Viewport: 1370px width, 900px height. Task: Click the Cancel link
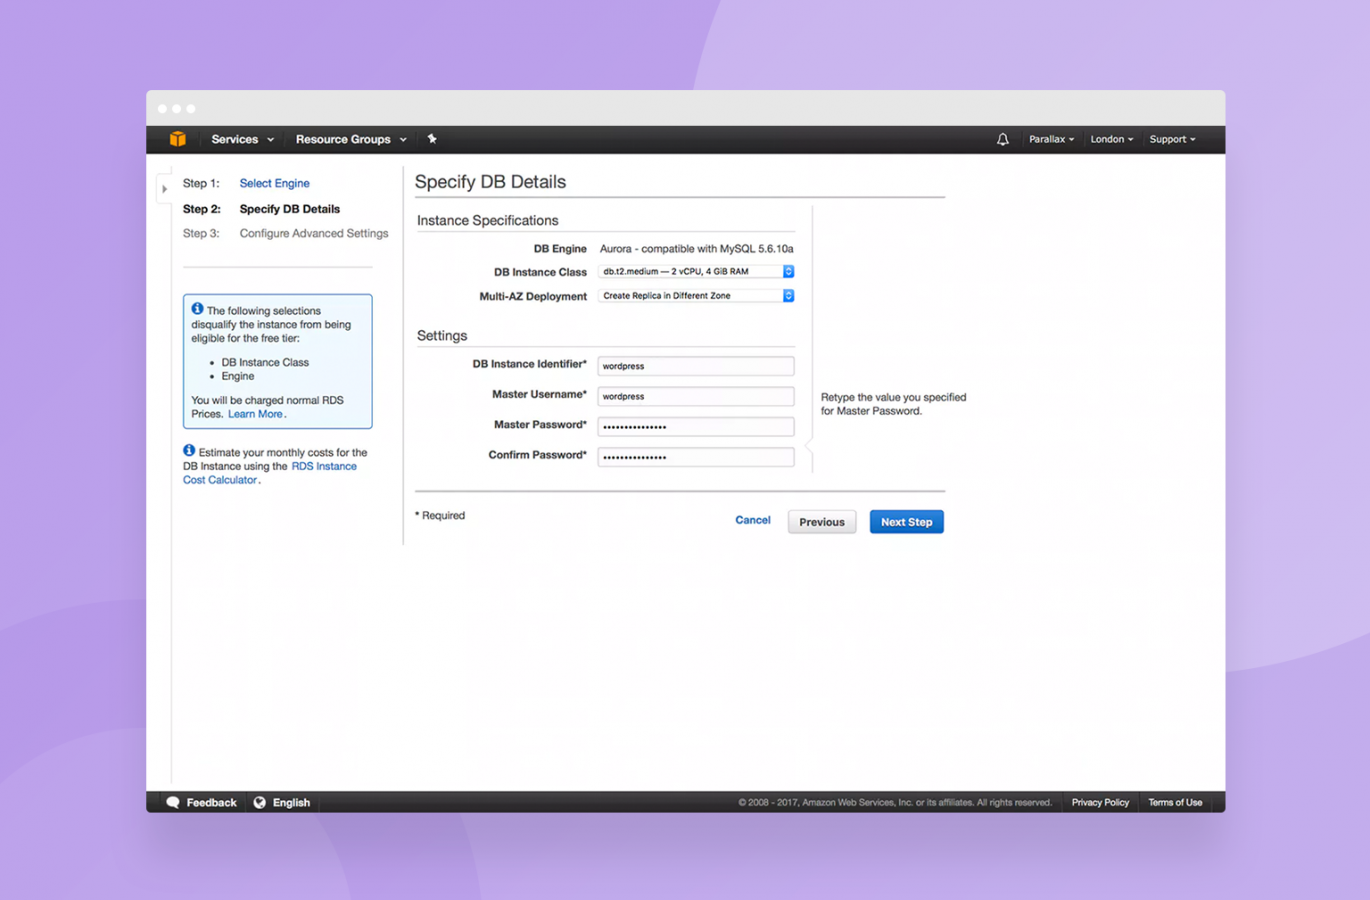753,520
